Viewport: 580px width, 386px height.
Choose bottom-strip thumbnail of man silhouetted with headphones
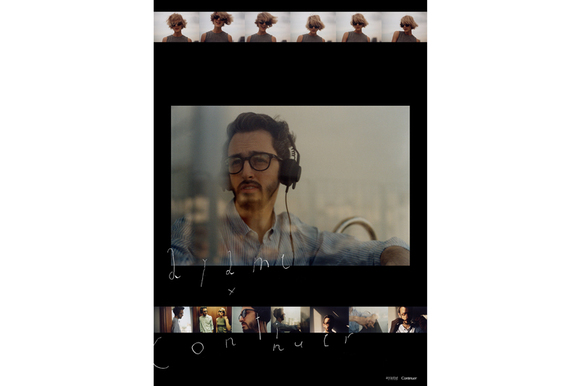(x=290, y=319)
